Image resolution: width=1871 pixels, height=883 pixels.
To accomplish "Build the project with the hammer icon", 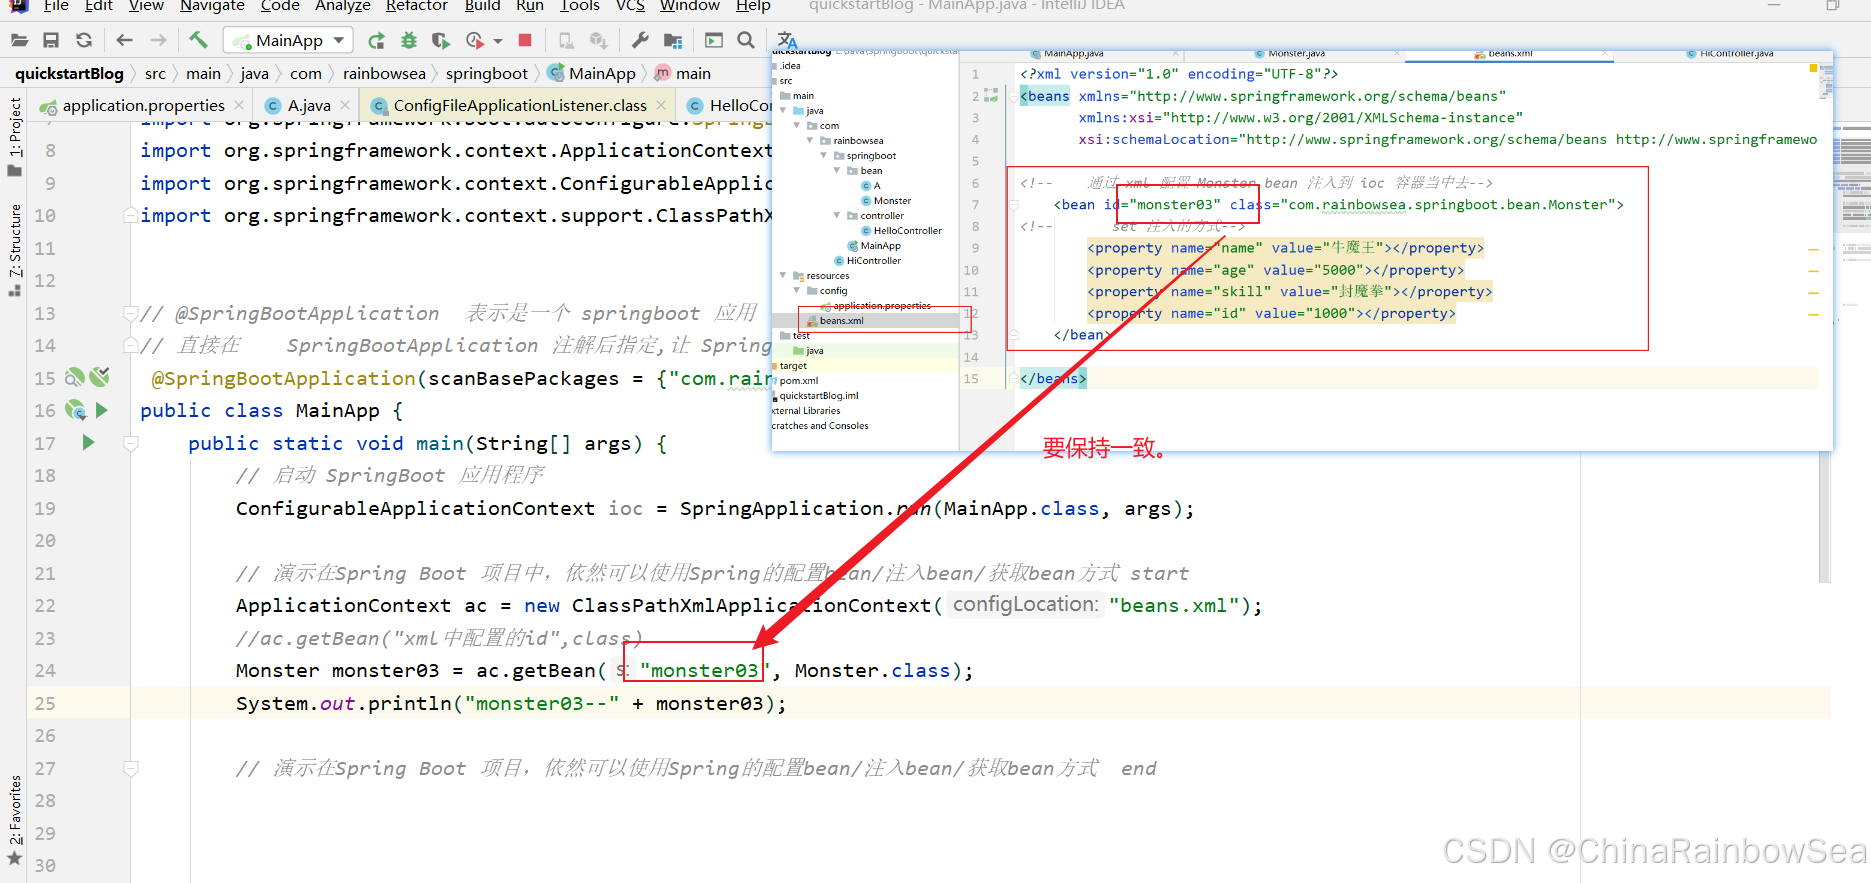I will [198, 40].
